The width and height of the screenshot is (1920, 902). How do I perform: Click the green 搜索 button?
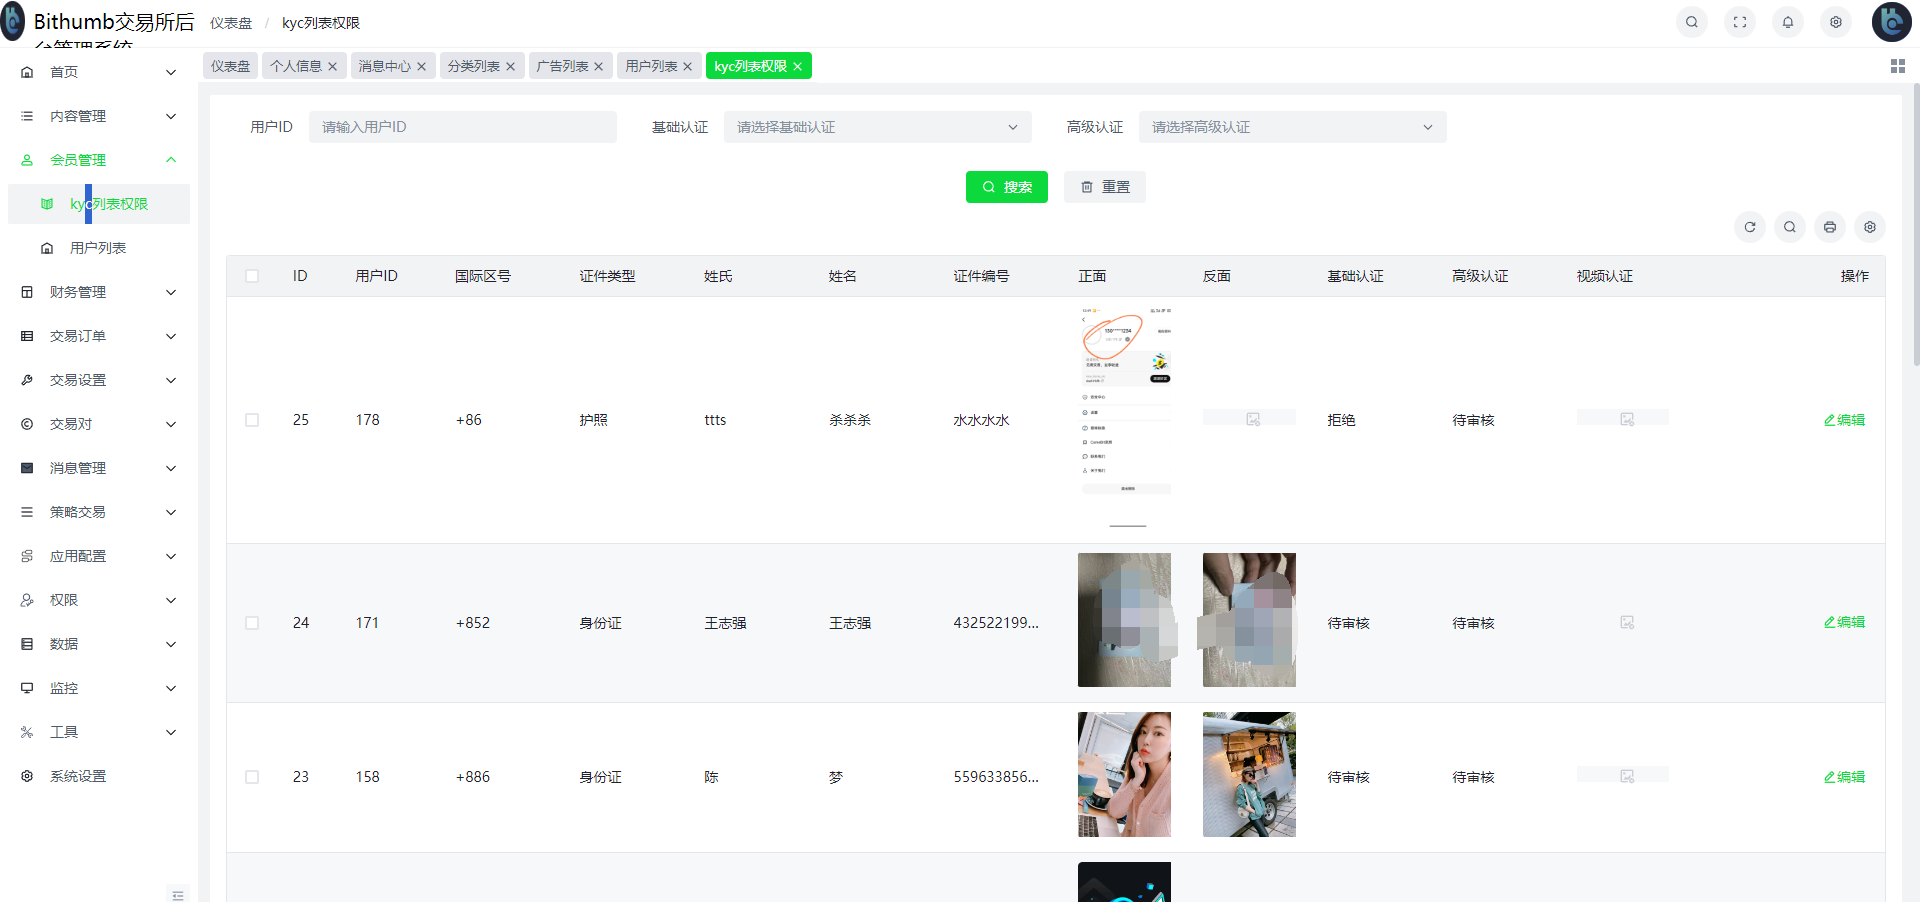tap(1006, 187)
